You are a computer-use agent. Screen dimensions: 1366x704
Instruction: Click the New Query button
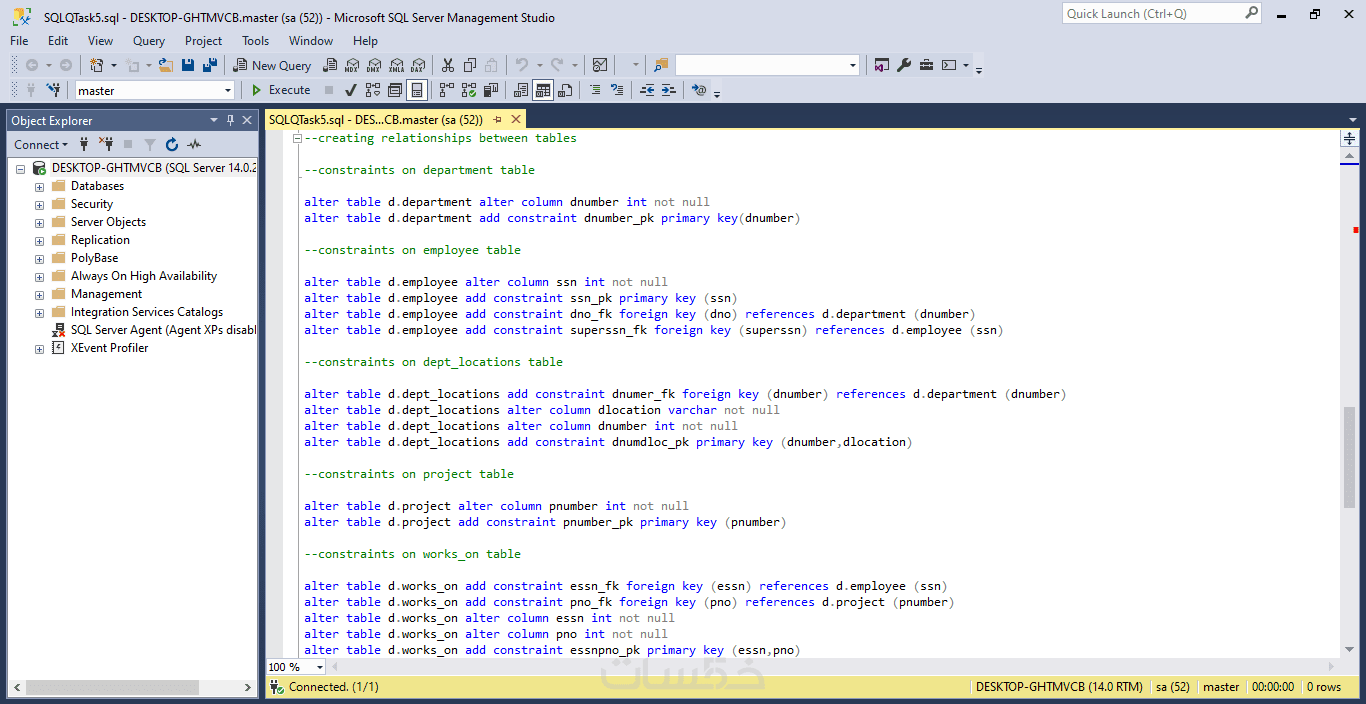point(272,65)
